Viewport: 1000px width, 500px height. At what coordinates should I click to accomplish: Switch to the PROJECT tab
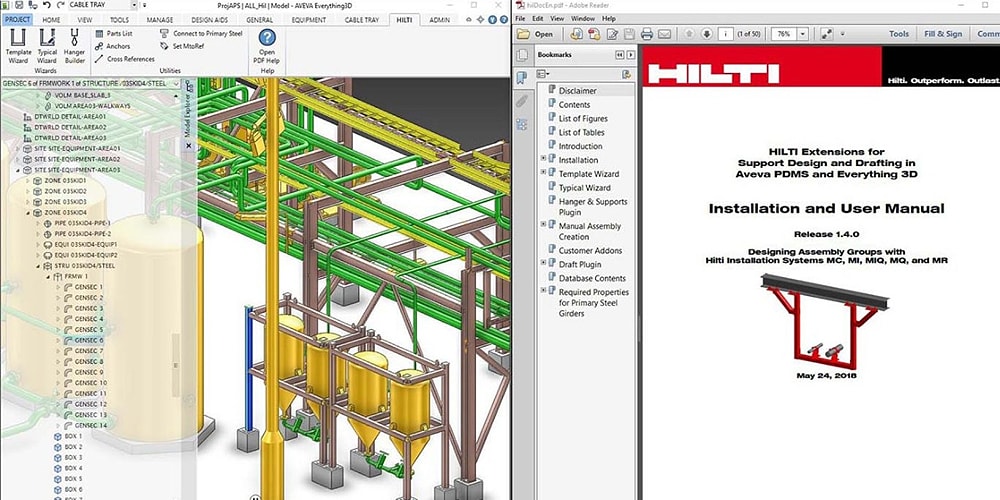pyautogui.click(x=17, y=20)
